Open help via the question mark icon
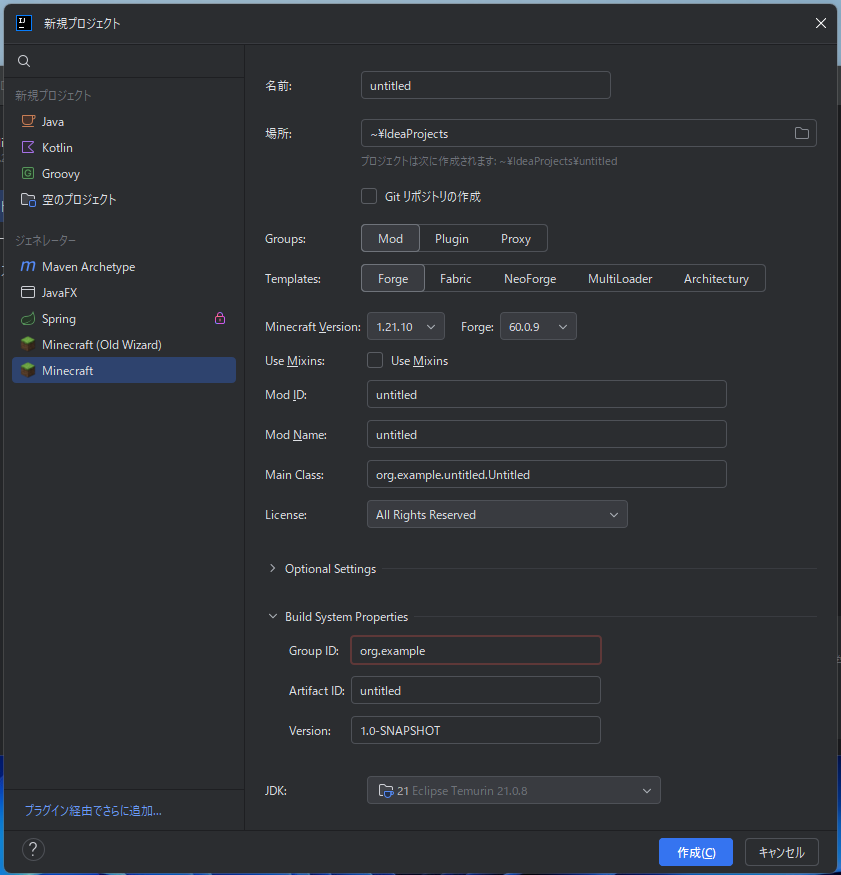This screenshot has width=841, height=875. point(33,850)
